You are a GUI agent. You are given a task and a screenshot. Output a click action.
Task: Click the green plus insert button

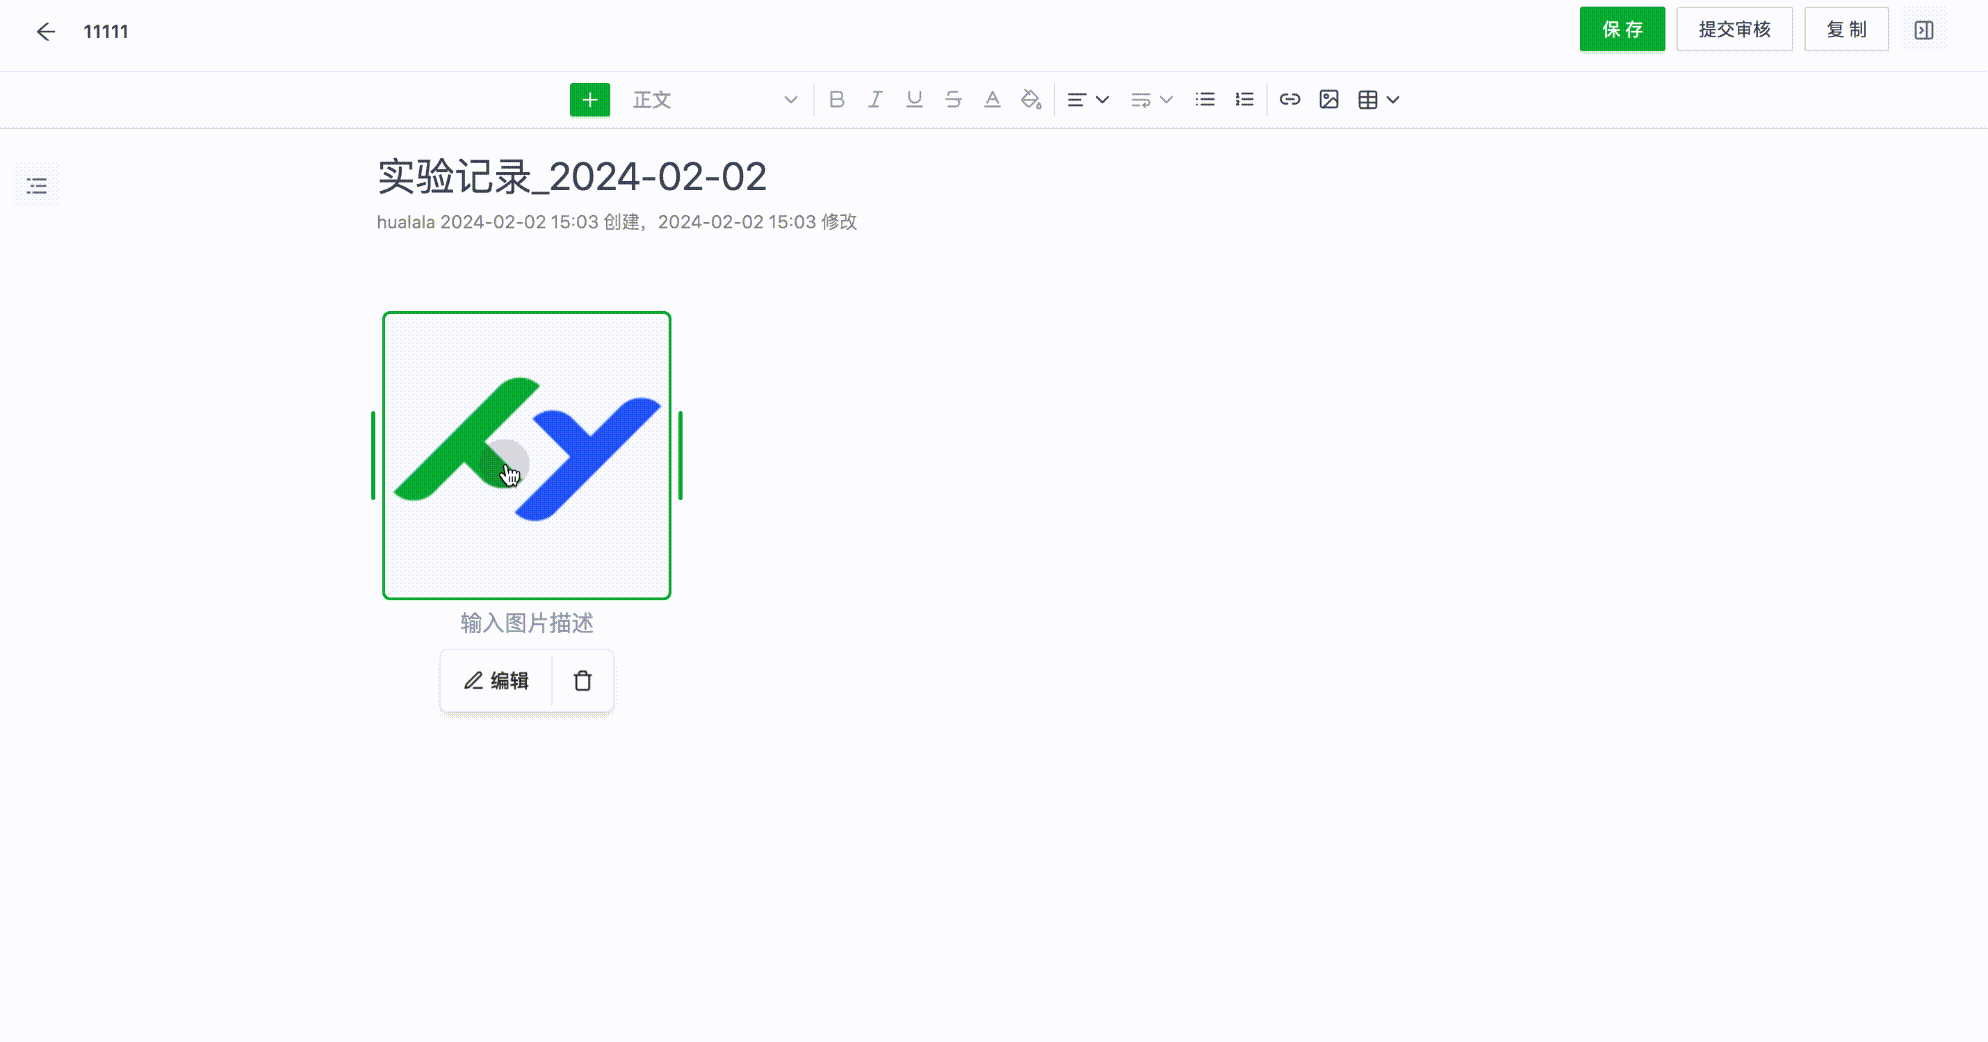(589, 100)
